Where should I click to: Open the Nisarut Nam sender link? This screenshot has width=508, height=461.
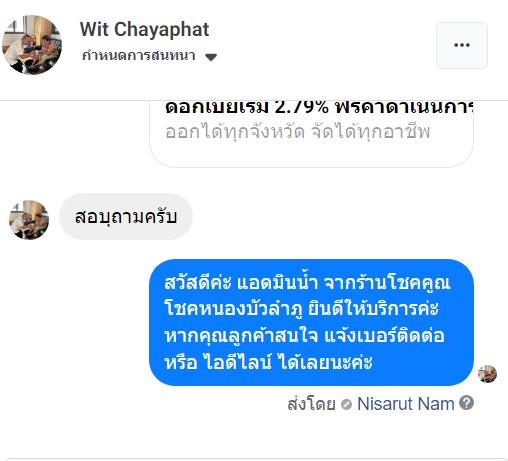(x=406, y=404)
